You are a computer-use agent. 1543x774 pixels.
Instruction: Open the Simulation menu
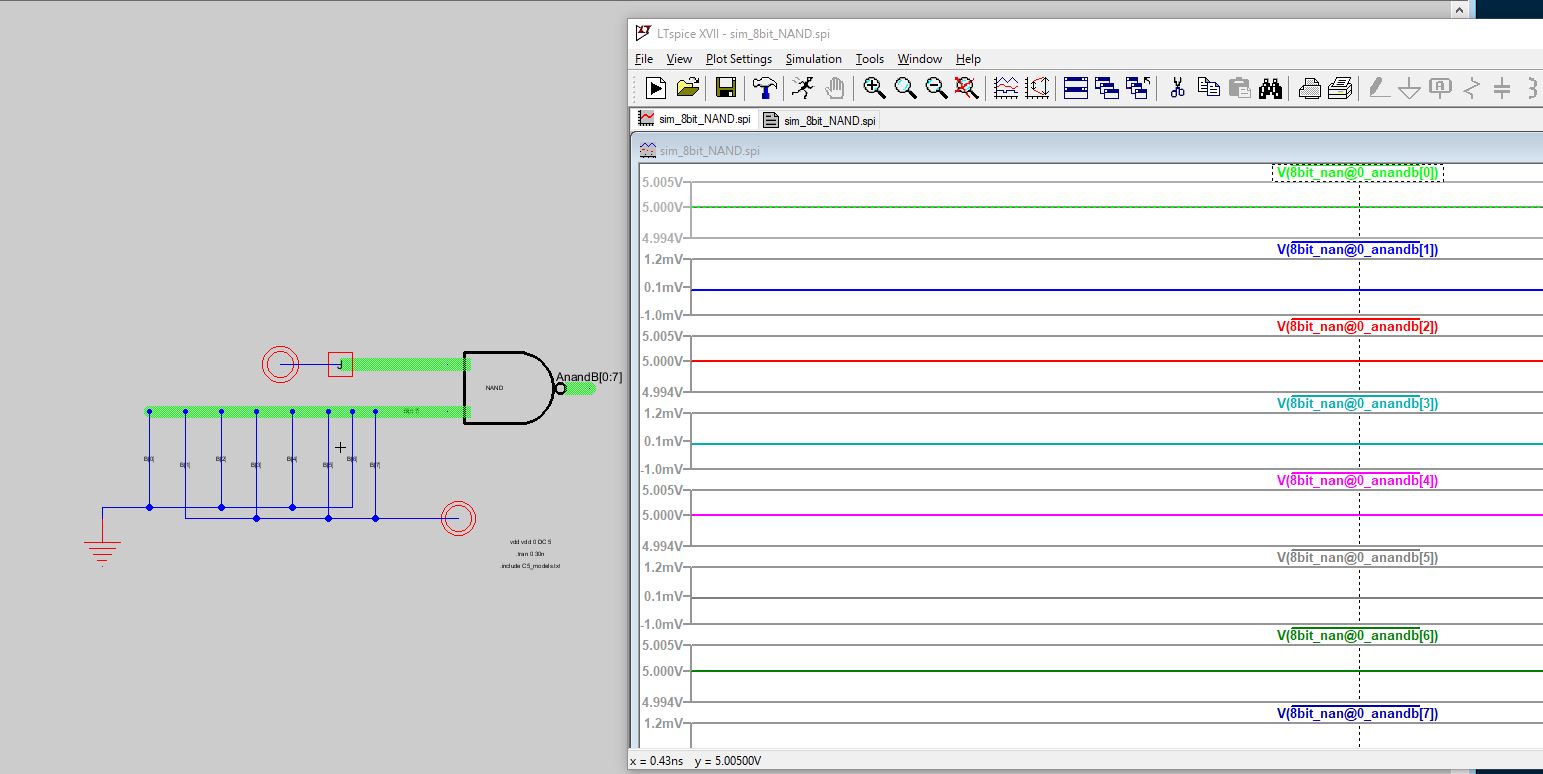[813, 59]
